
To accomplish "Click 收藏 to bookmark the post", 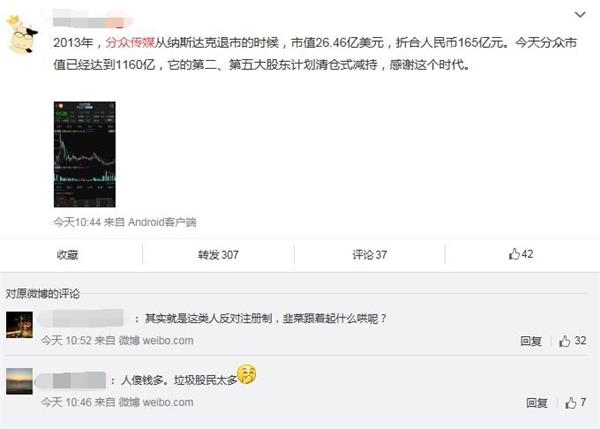I will [x=67, y=254].
